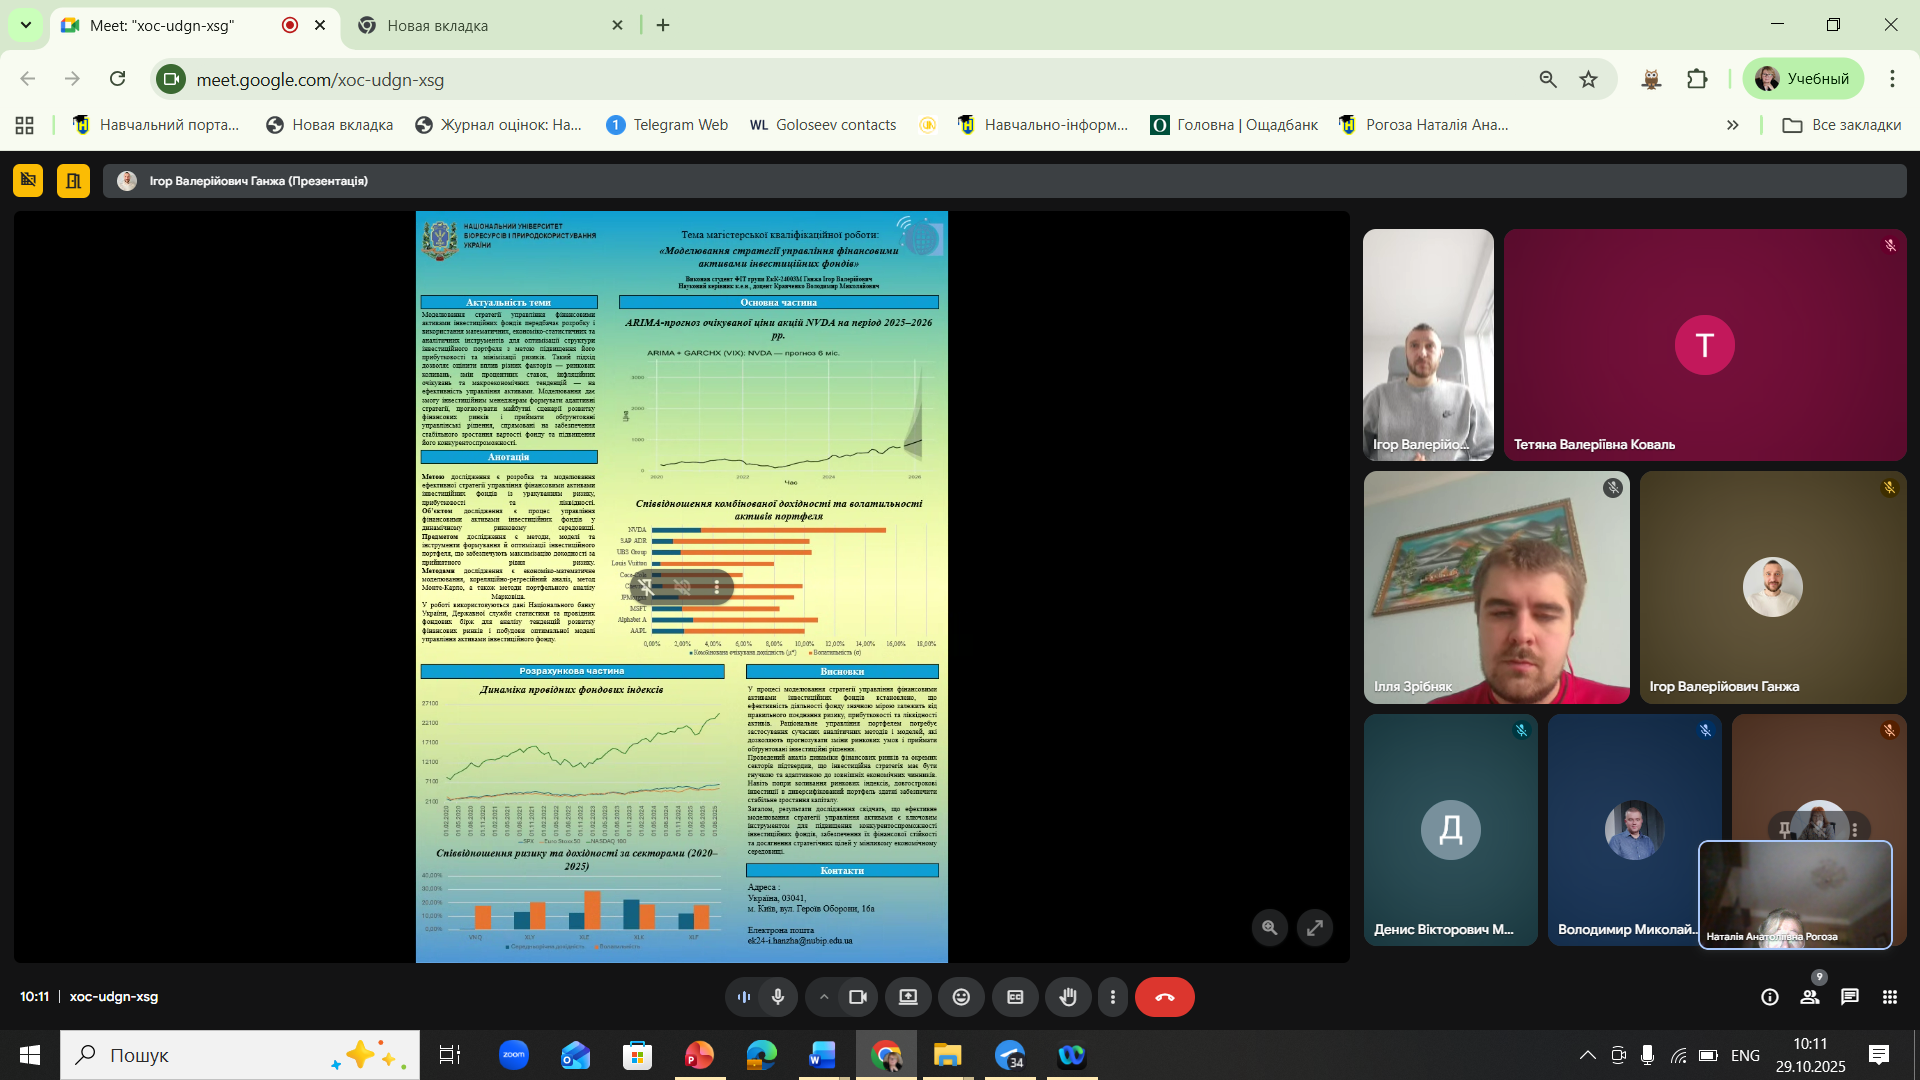
Task: Open meeting details info icon
Action: pos(1769,997)
